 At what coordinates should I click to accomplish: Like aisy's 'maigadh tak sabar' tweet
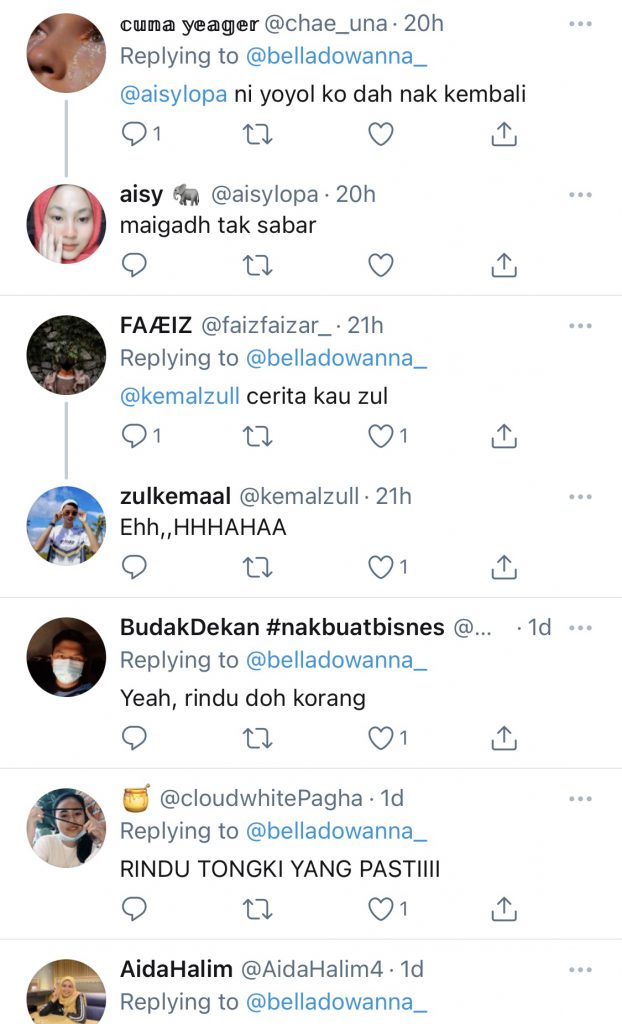click(x=380, y=265)
